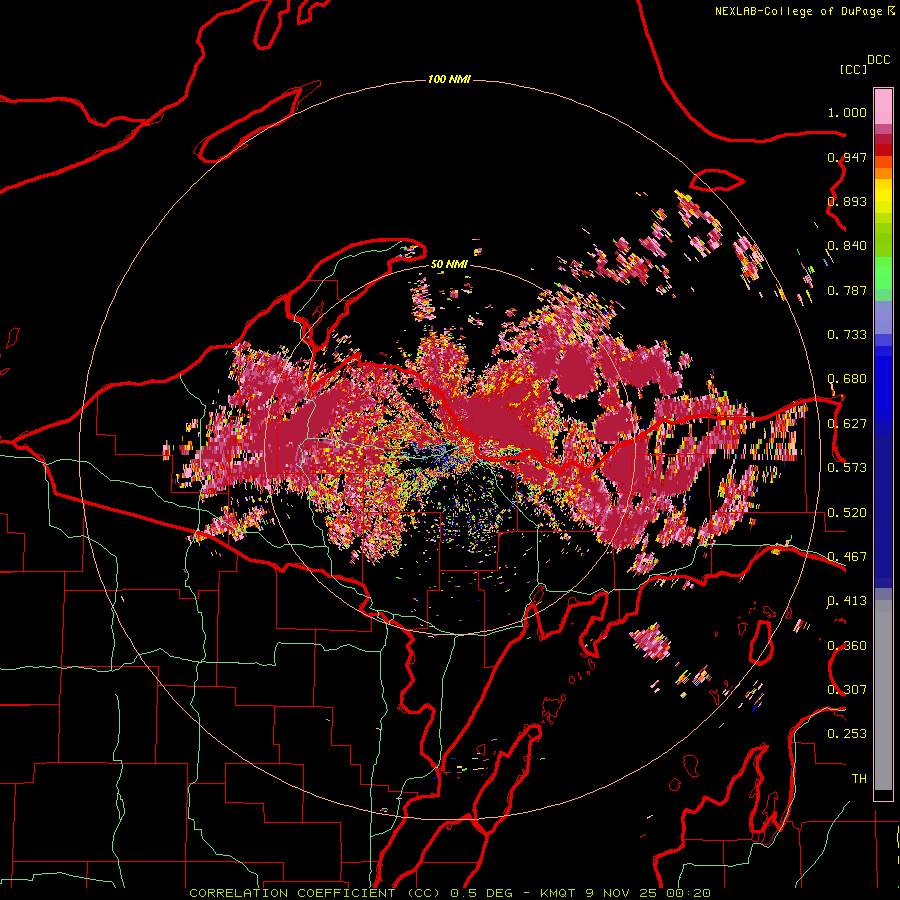Viewport: 900px width, 900px height.
Task: Click the 0.840 scale value
Action: point(847,246)
